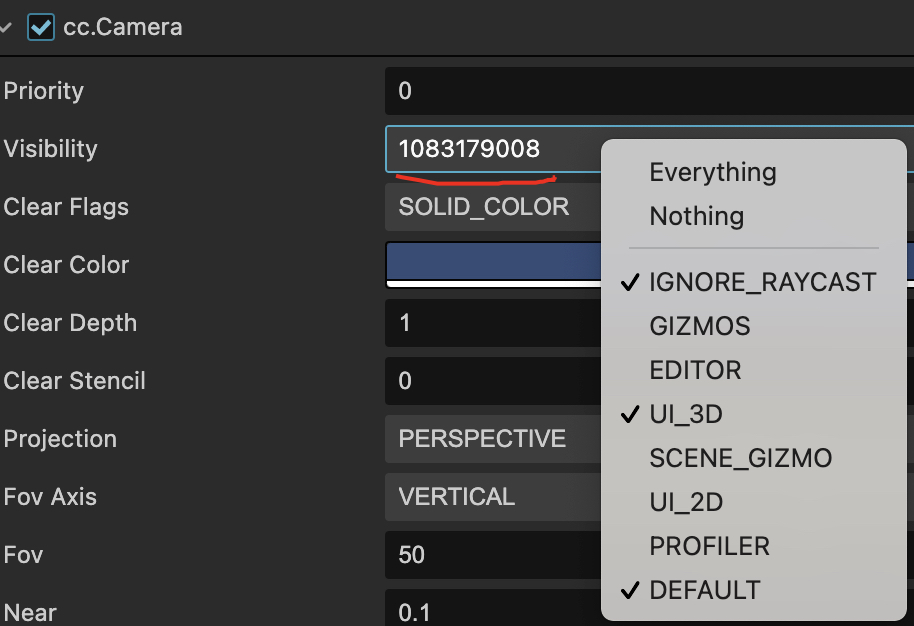This screenshot has width=914, height=626.
Task: Uncheck the IGNORE_RAYCAST layer option
Action: tap(762, 282)
